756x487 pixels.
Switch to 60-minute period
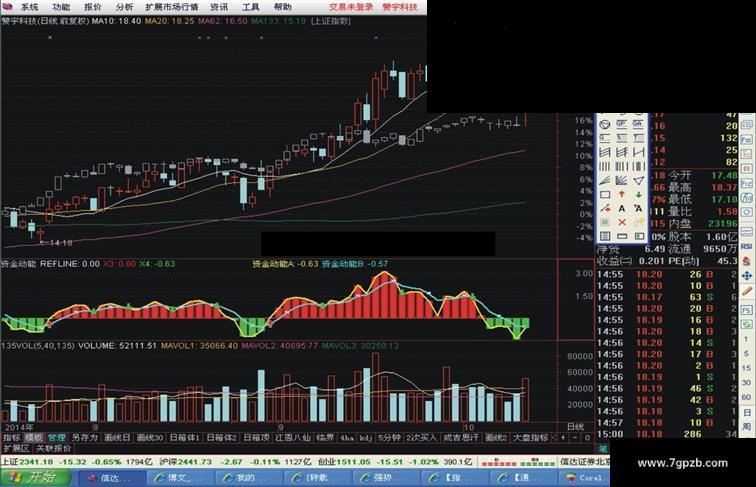(x=746, y=397)
